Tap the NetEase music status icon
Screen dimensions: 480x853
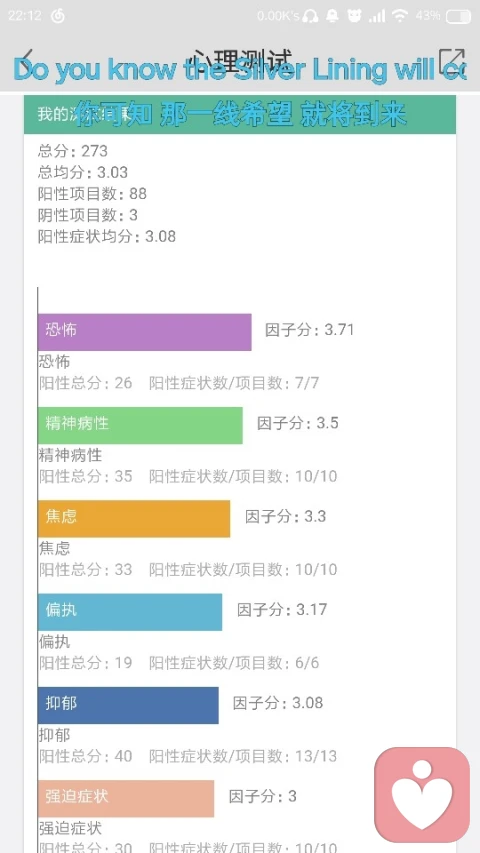[x=58, y=16]
